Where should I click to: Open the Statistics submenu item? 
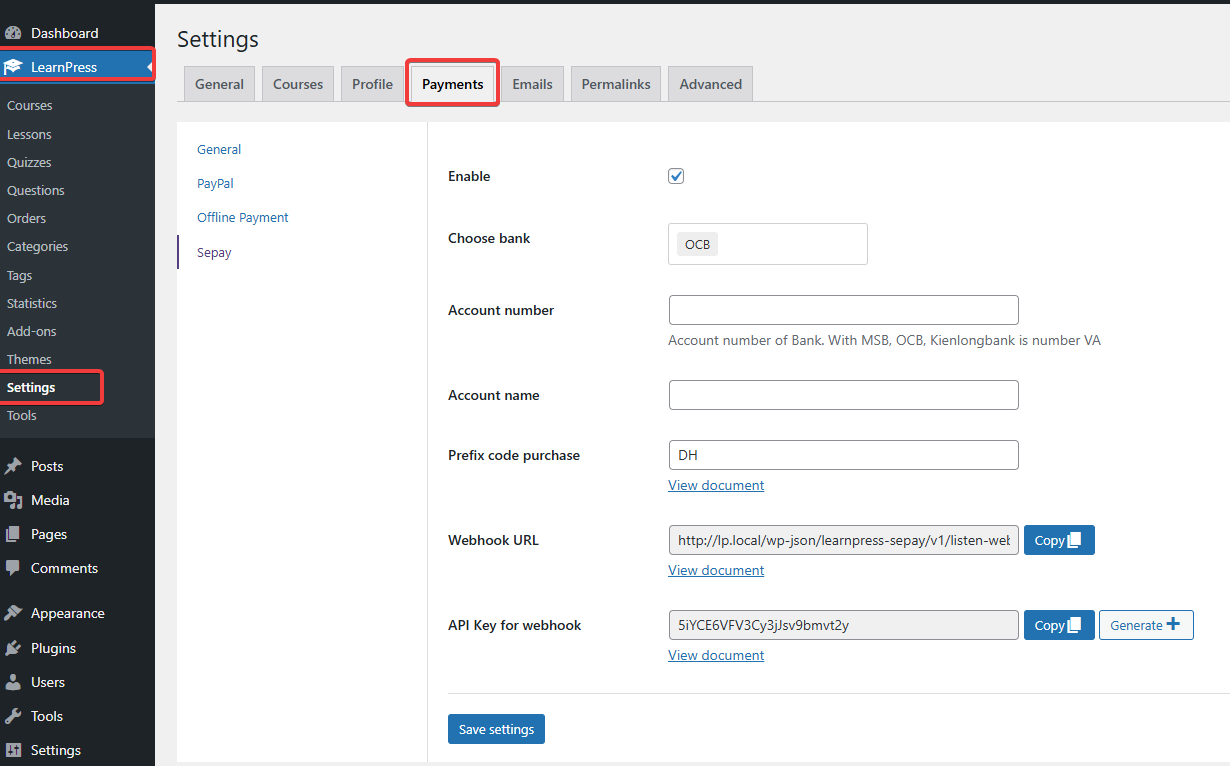click(x=31, y=303)
